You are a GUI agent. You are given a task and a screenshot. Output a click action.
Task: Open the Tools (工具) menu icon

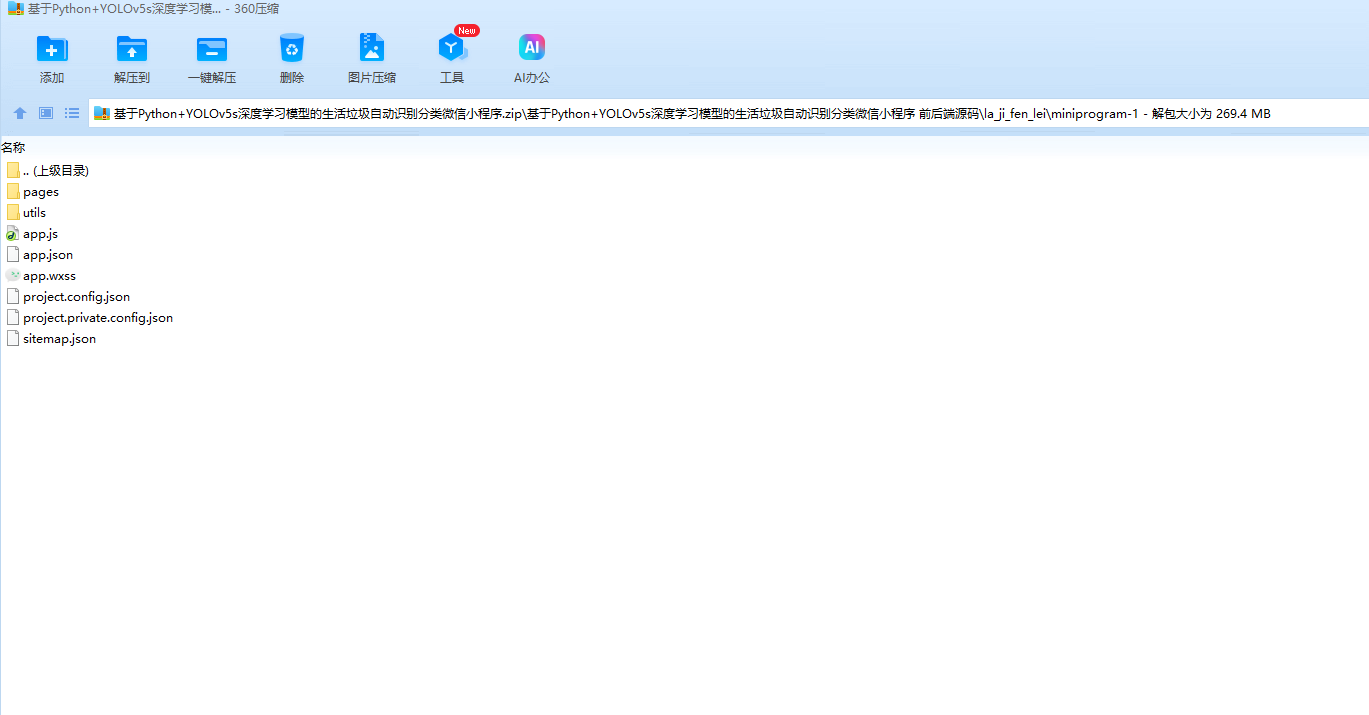point(452,48)
